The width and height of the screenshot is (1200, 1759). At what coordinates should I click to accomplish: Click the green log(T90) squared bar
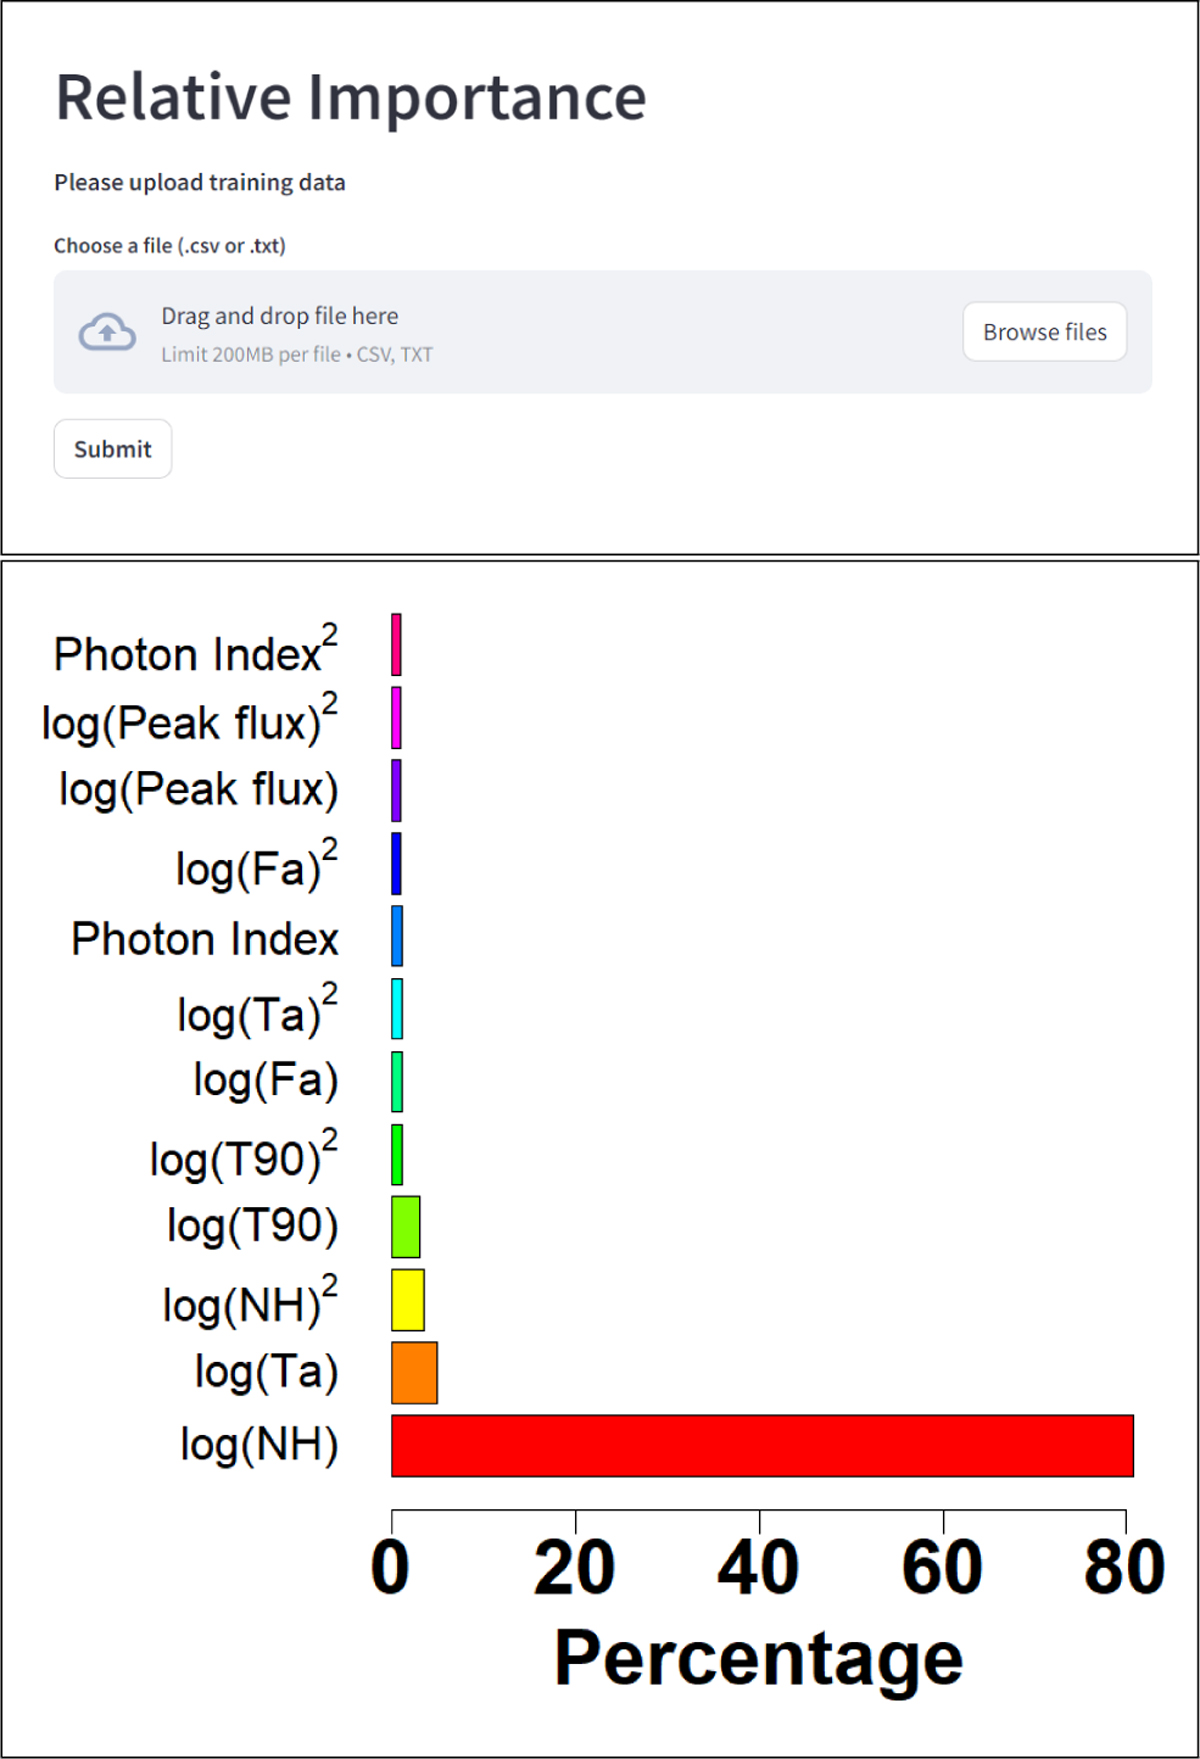point(397,1155)
